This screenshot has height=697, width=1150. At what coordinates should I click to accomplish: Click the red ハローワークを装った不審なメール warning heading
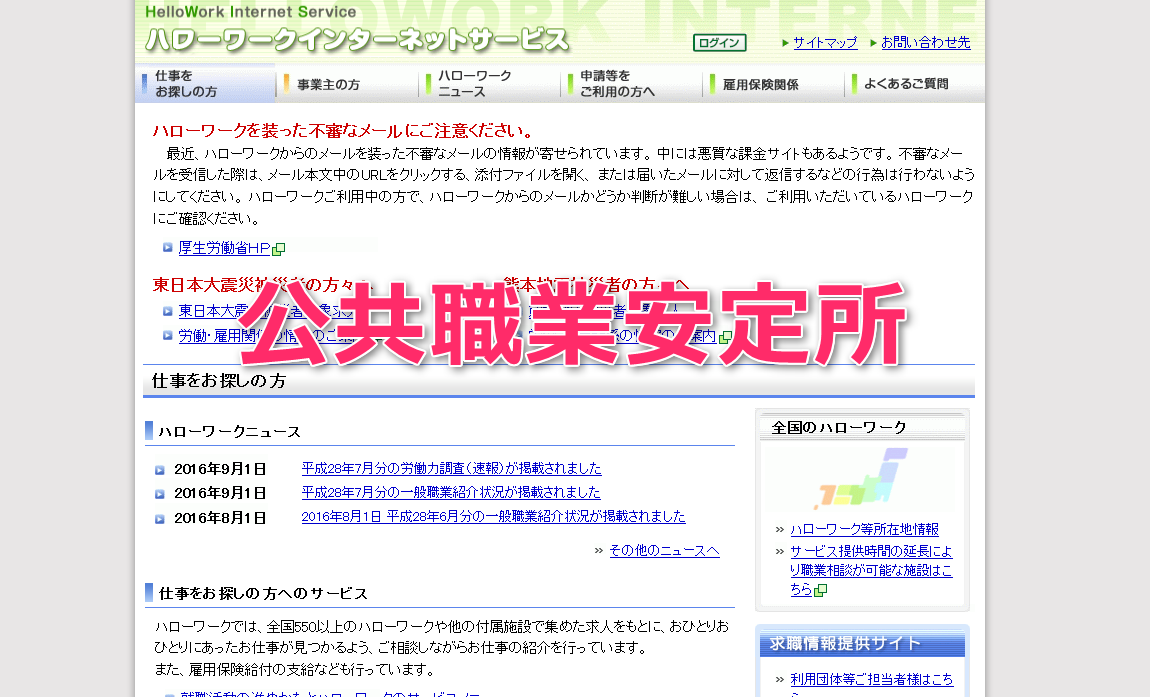(x=343, y=131)
